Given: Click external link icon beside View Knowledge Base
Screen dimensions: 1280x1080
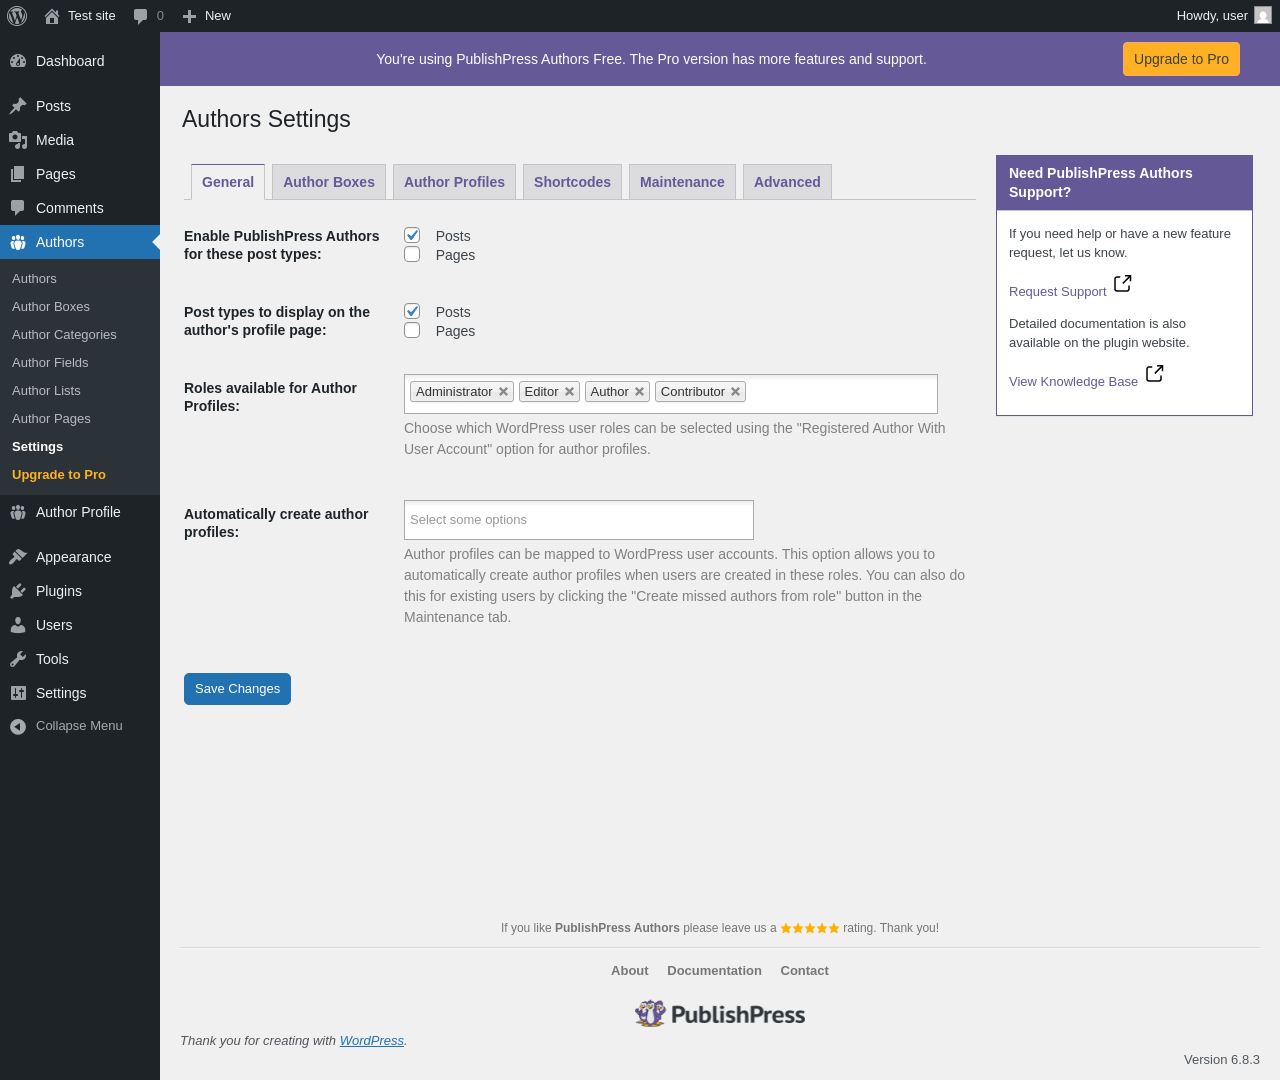Looking at the screenshot, I should point(1155,373).
